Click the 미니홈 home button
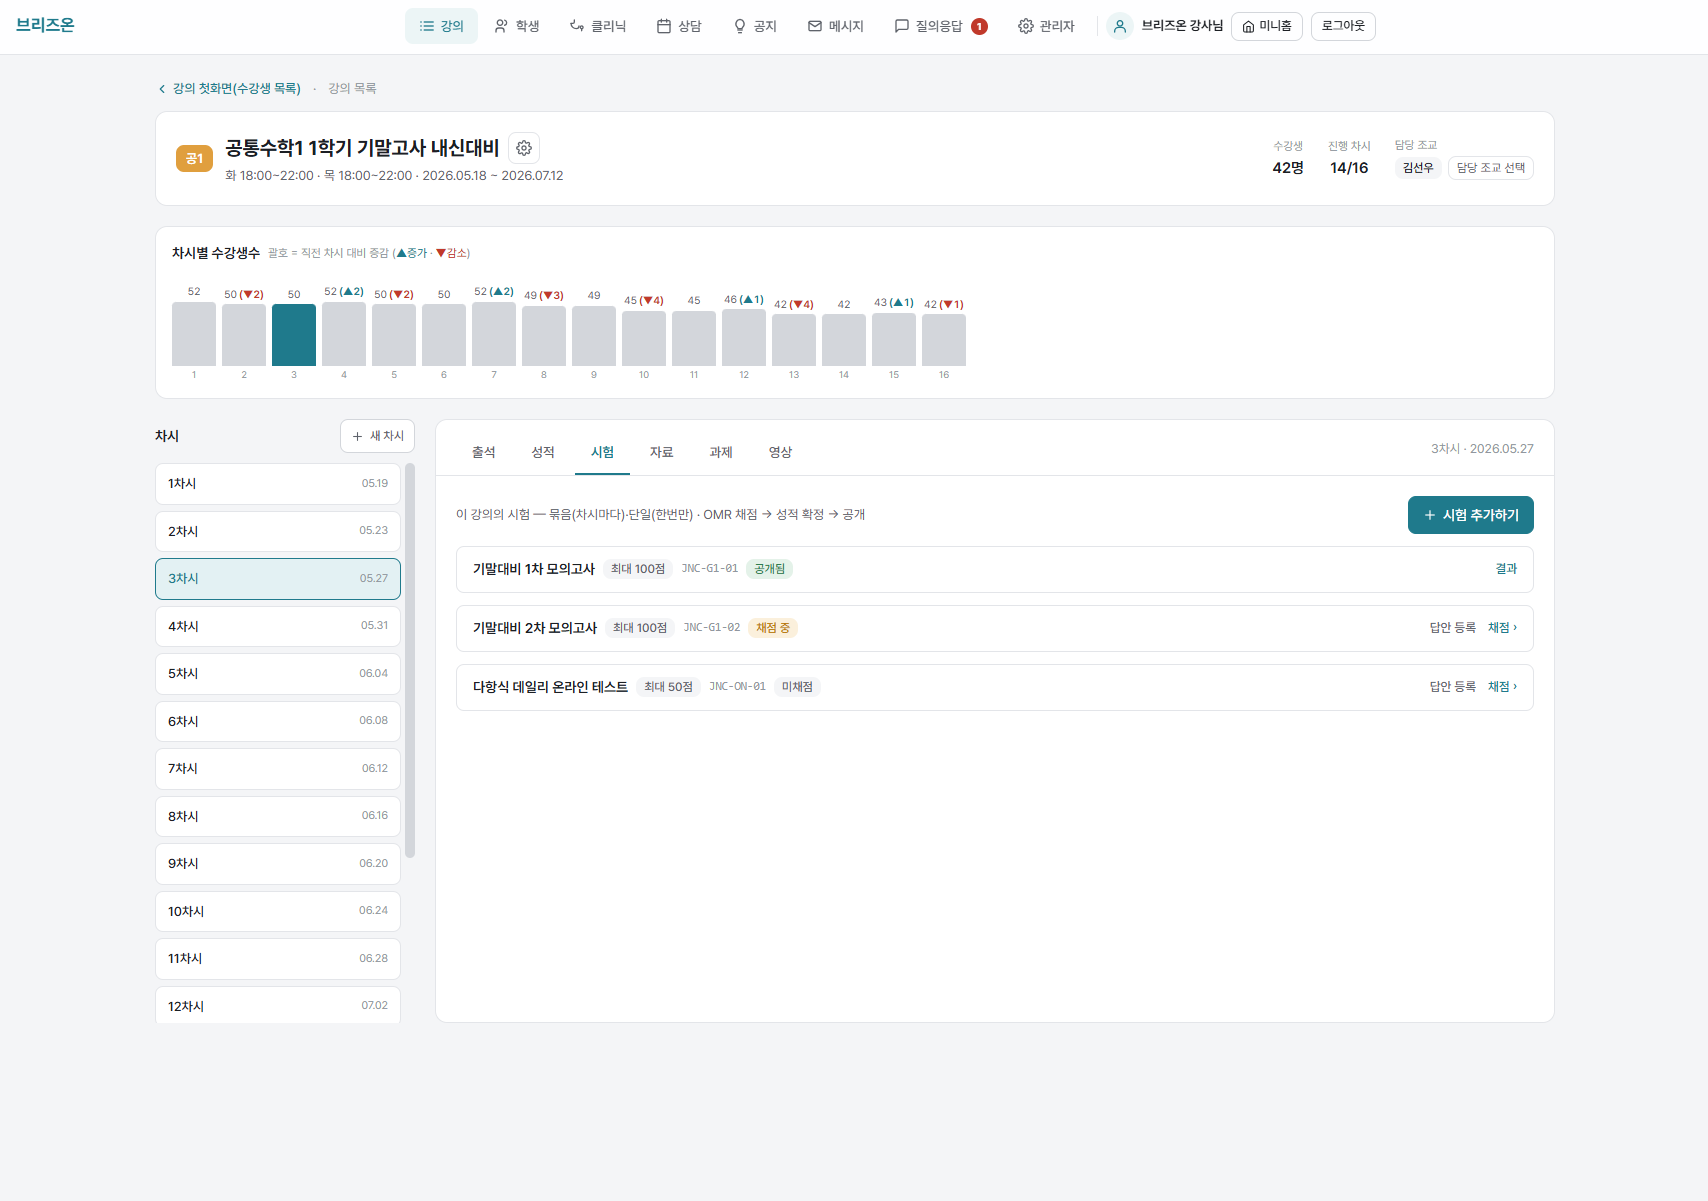Screen dimensions: 1708x1201 click(1267, 26)
